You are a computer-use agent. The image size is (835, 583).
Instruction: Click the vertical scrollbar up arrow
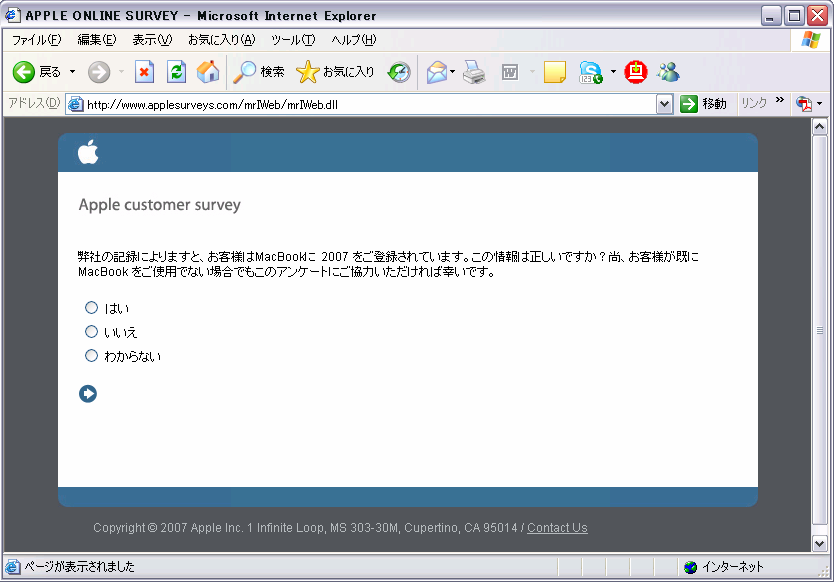click(819, 127)
